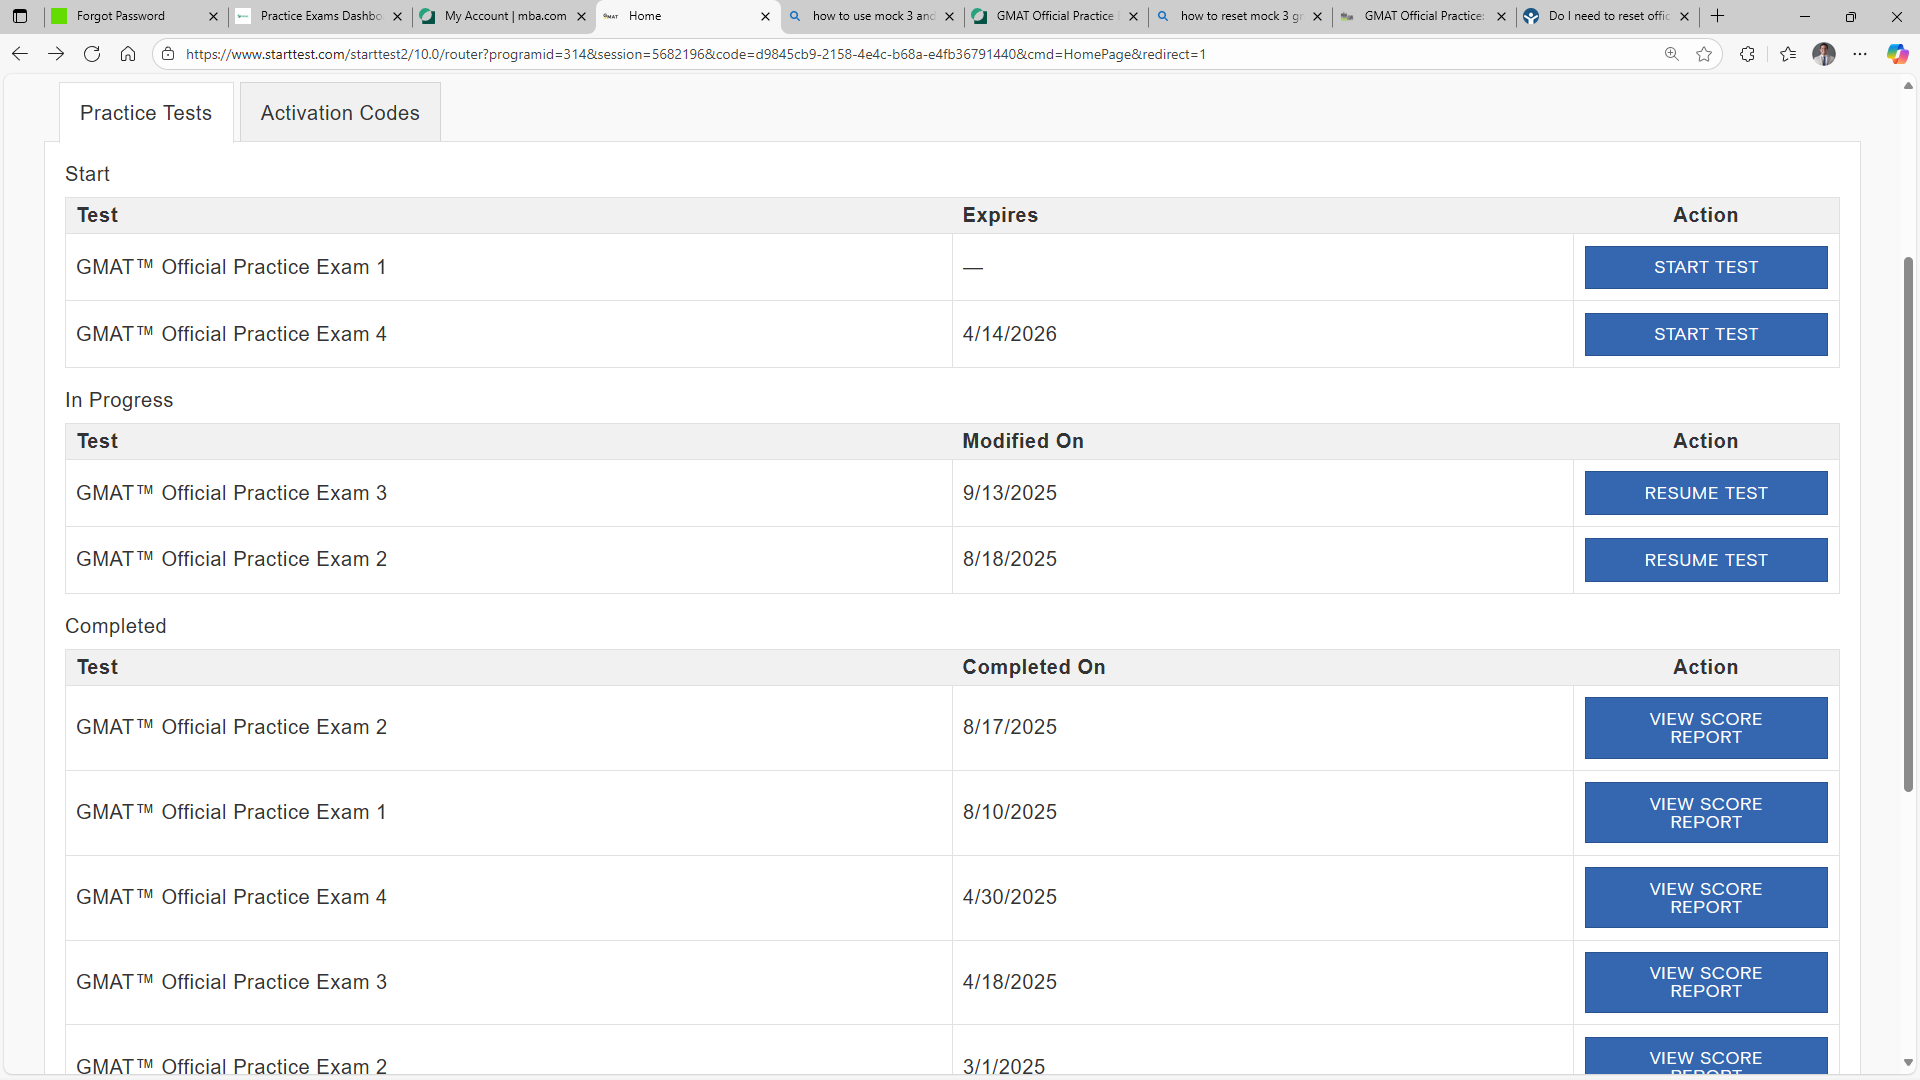Click the page refresh icon
Image resolution: width=1920 pixels, height=1080 pixels.
pos(92,54)
